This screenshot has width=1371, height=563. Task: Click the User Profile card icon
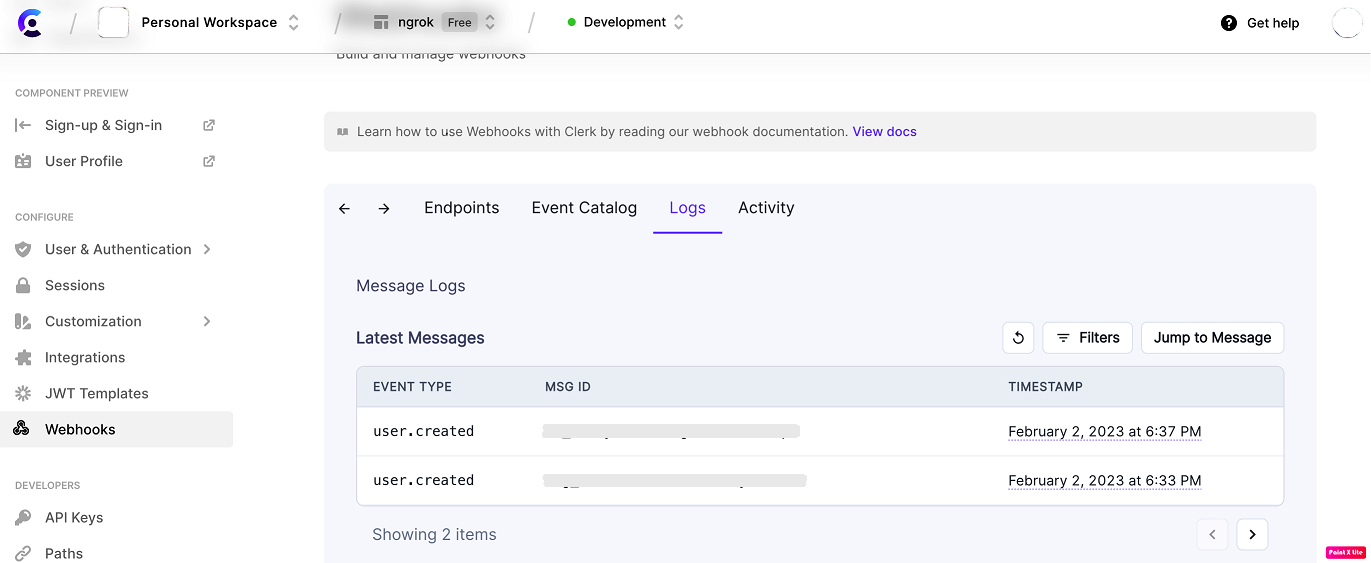(23, 161)
